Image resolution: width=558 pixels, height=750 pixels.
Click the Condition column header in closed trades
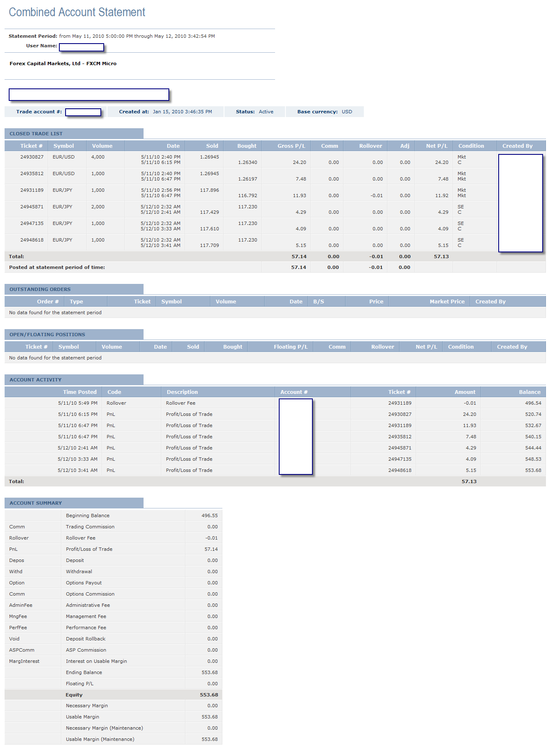click(471, 146)
